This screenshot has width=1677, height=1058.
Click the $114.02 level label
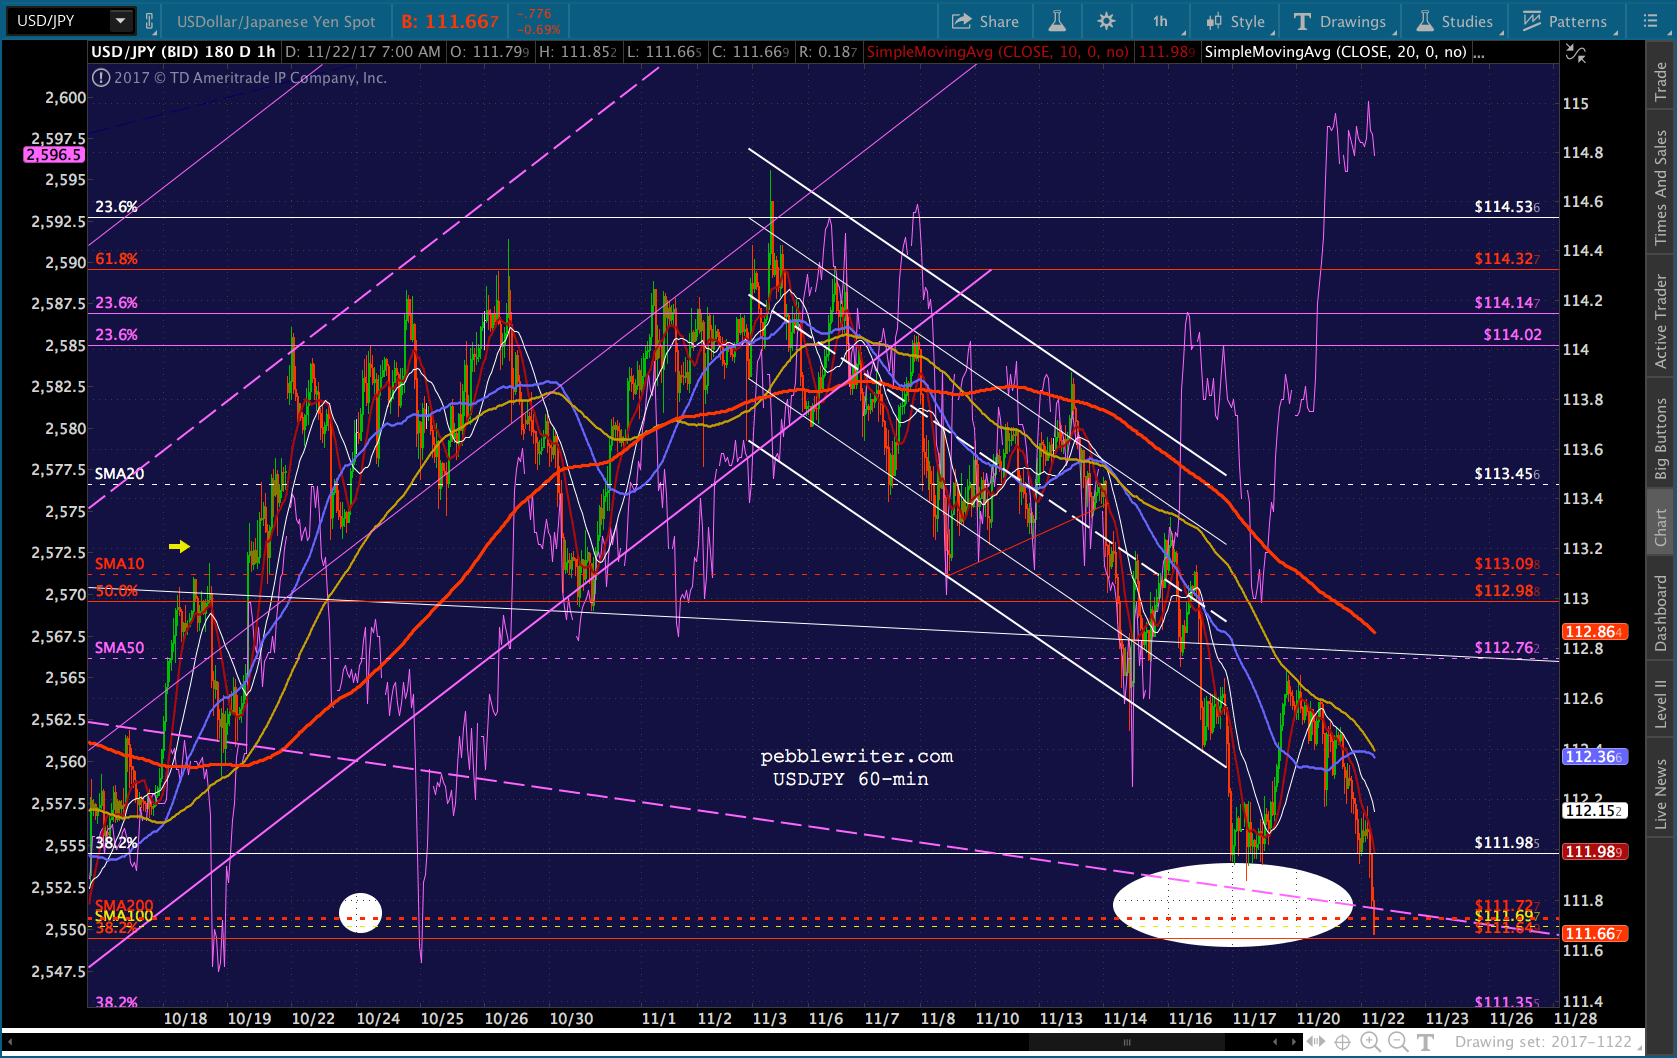coord(1512,335)
